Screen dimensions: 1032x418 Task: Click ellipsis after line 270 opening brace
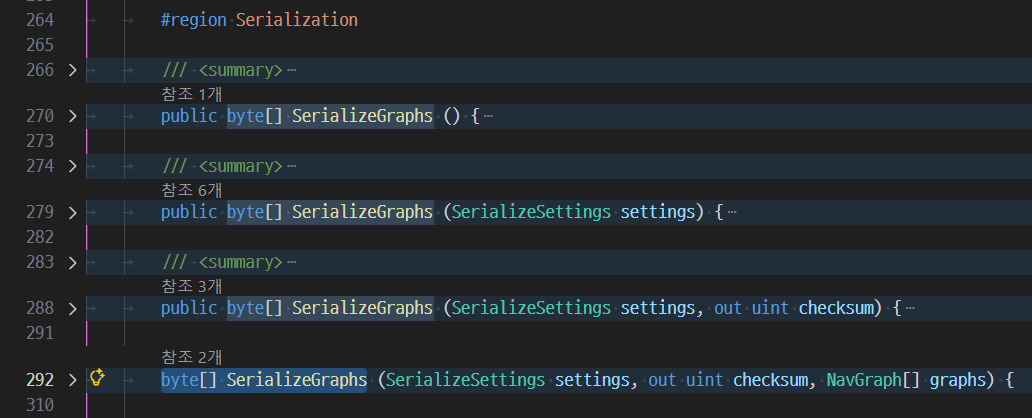(488, 116)
